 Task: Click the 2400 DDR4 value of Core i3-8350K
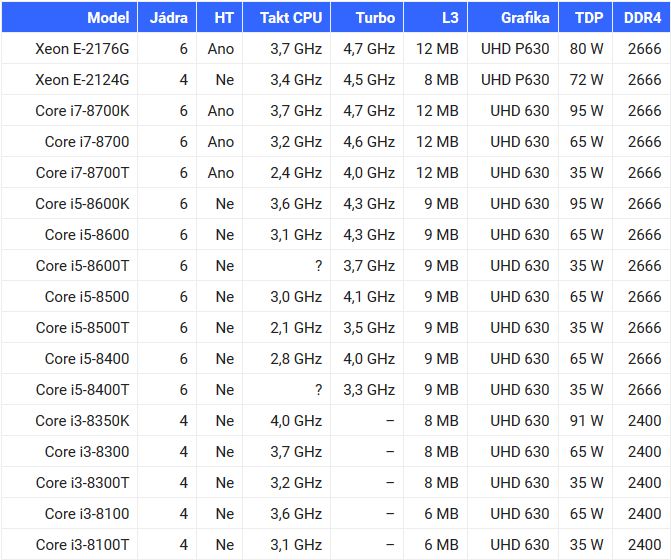point(644,421)
